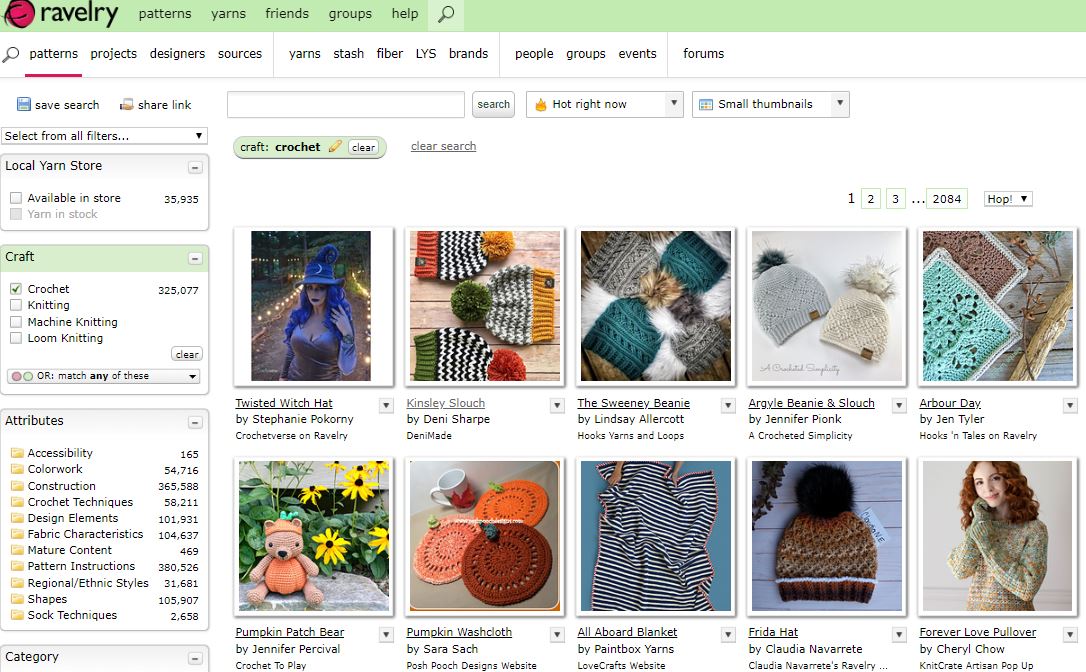Open the magnifier search icon in top bar

click(x=446, y=14)
